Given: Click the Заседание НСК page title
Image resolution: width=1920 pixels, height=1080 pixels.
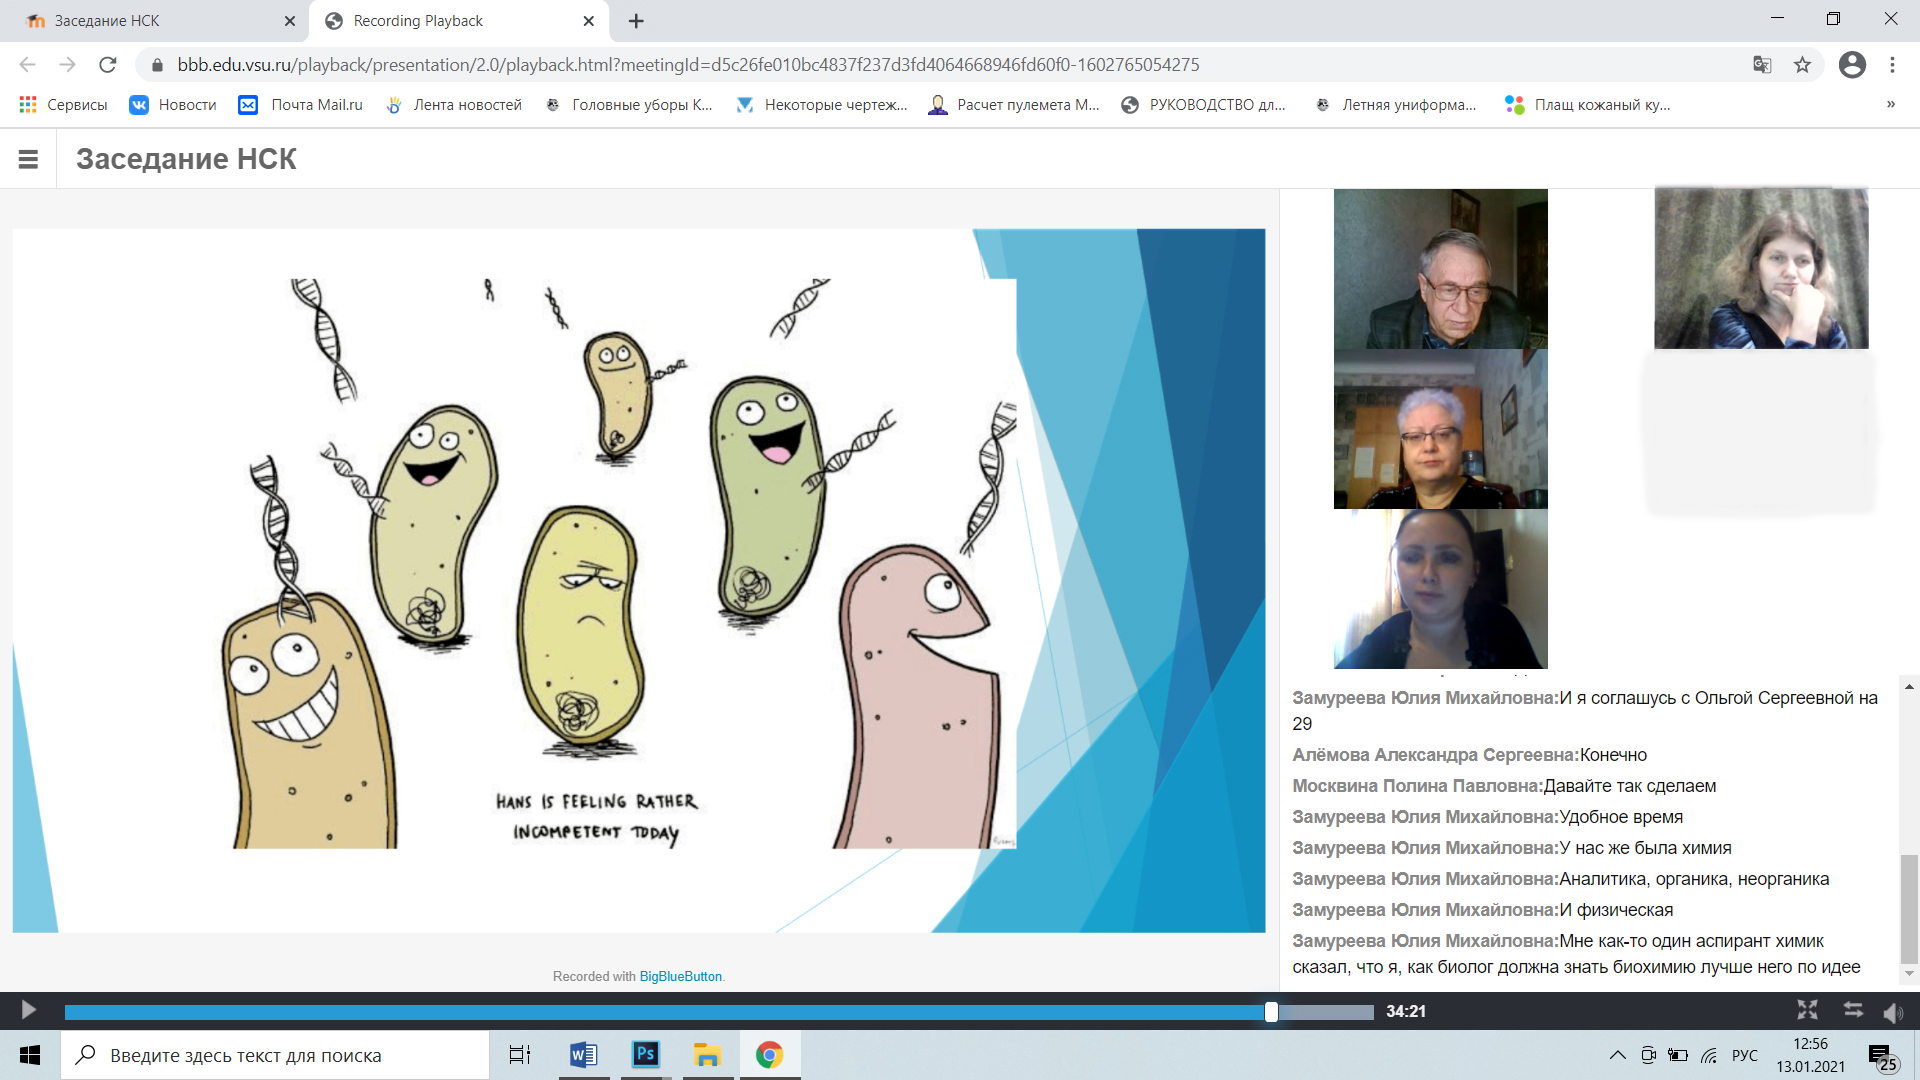Looking at the screenshot, I should point(186,159).
